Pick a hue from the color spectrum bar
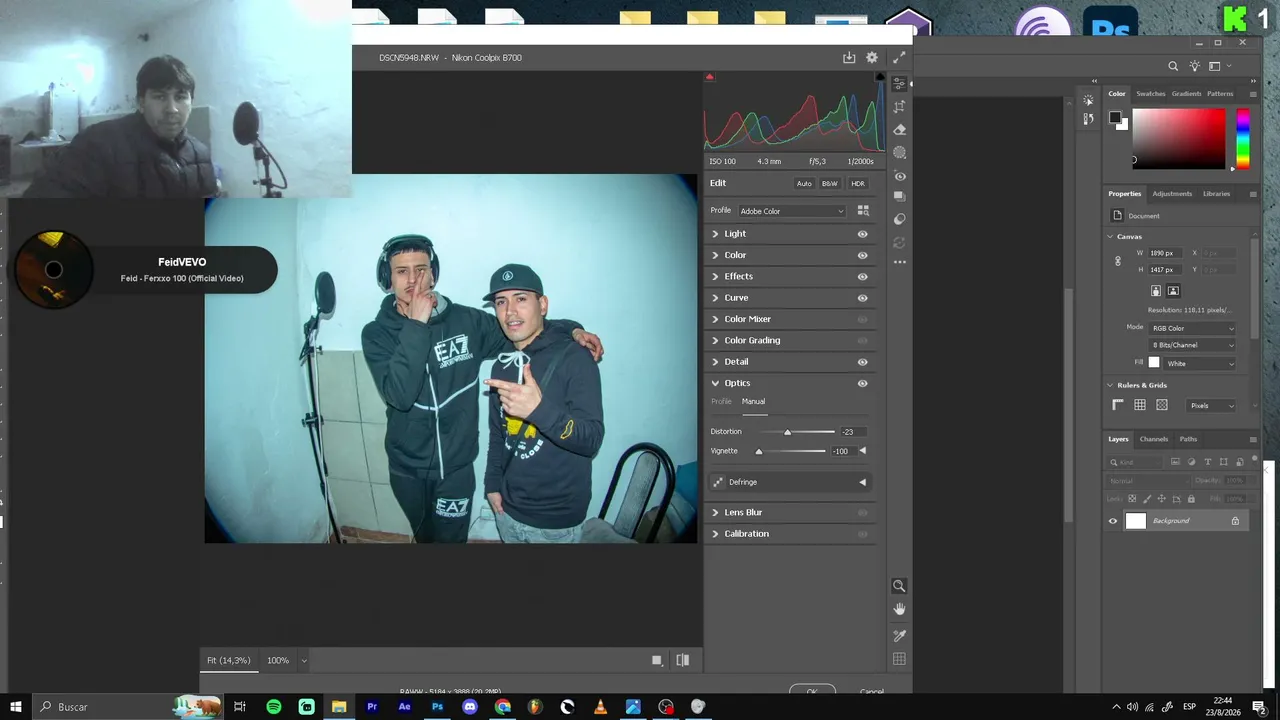The width and height of the screenshot is (1280, 720). (1242, 138)
